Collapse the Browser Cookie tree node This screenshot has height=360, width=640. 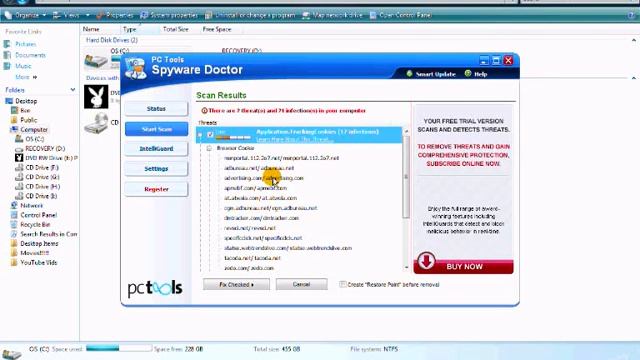(209, 148)
